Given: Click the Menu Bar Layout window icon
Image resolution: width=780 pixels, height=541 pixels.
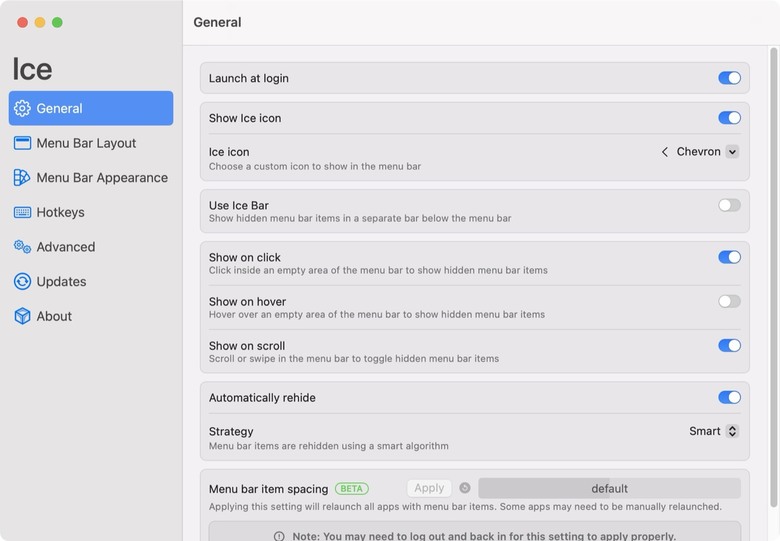Looking at the screenshot, I should pos(22,143).
